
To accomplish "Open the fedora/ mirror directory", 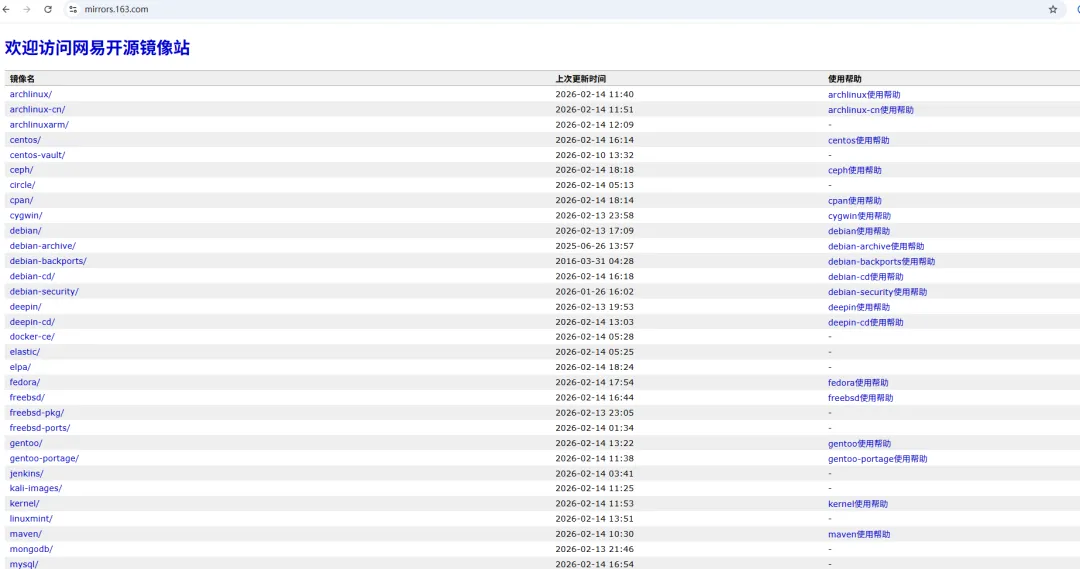I will 25,382.
